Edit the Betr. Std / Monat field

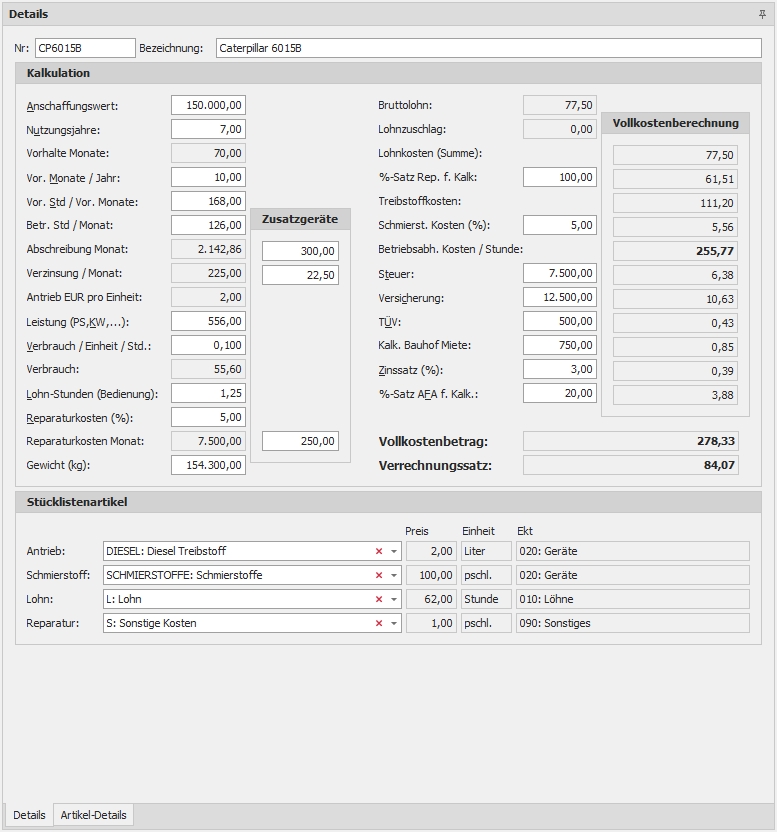(x=208, y=225)
